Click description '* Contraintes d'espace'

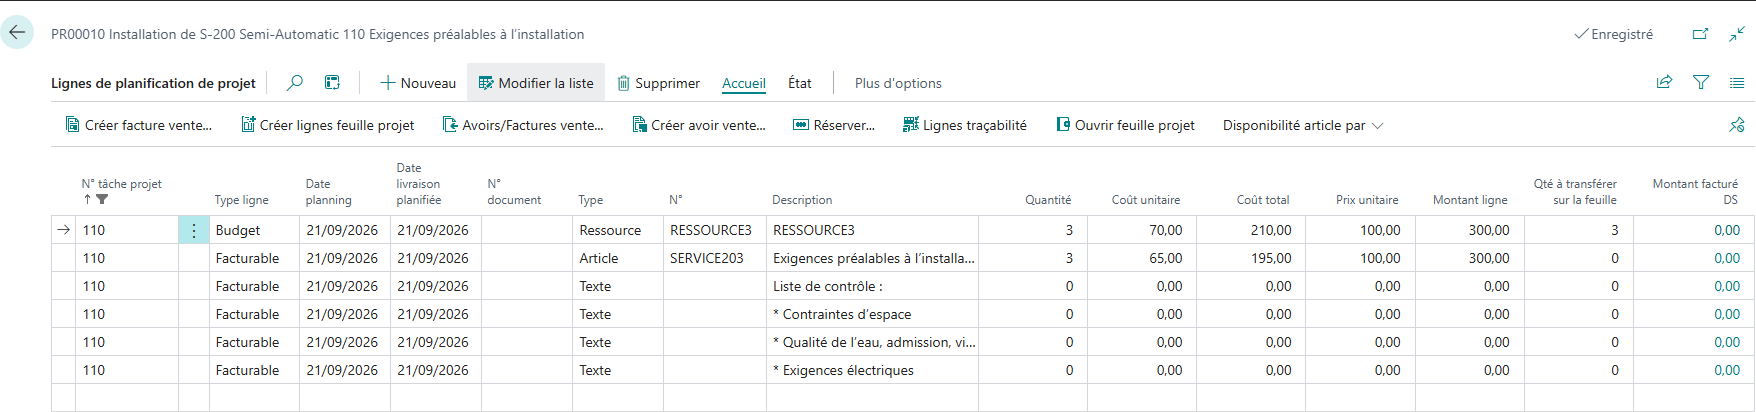[x=872, y=314]
